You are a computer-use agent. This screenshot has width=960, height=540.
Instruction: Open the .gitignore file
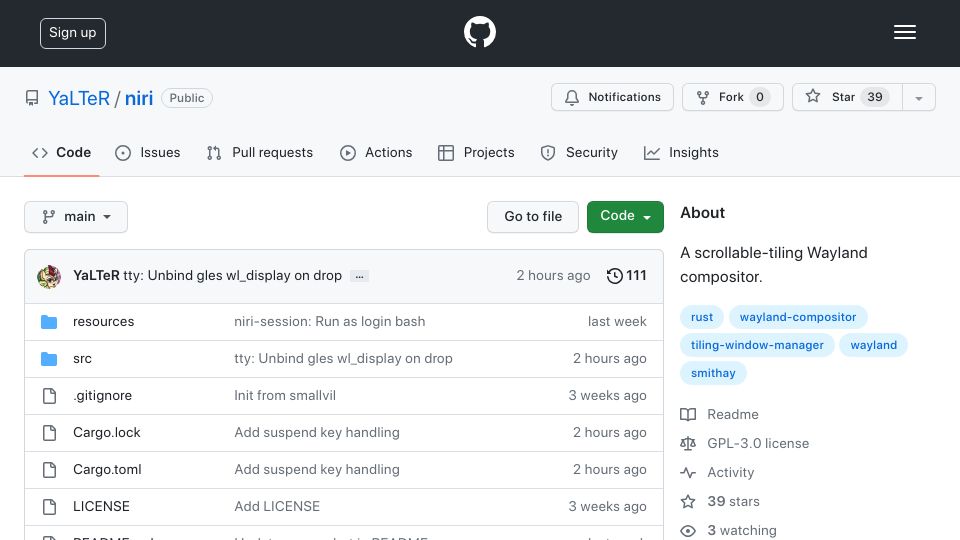102,396
